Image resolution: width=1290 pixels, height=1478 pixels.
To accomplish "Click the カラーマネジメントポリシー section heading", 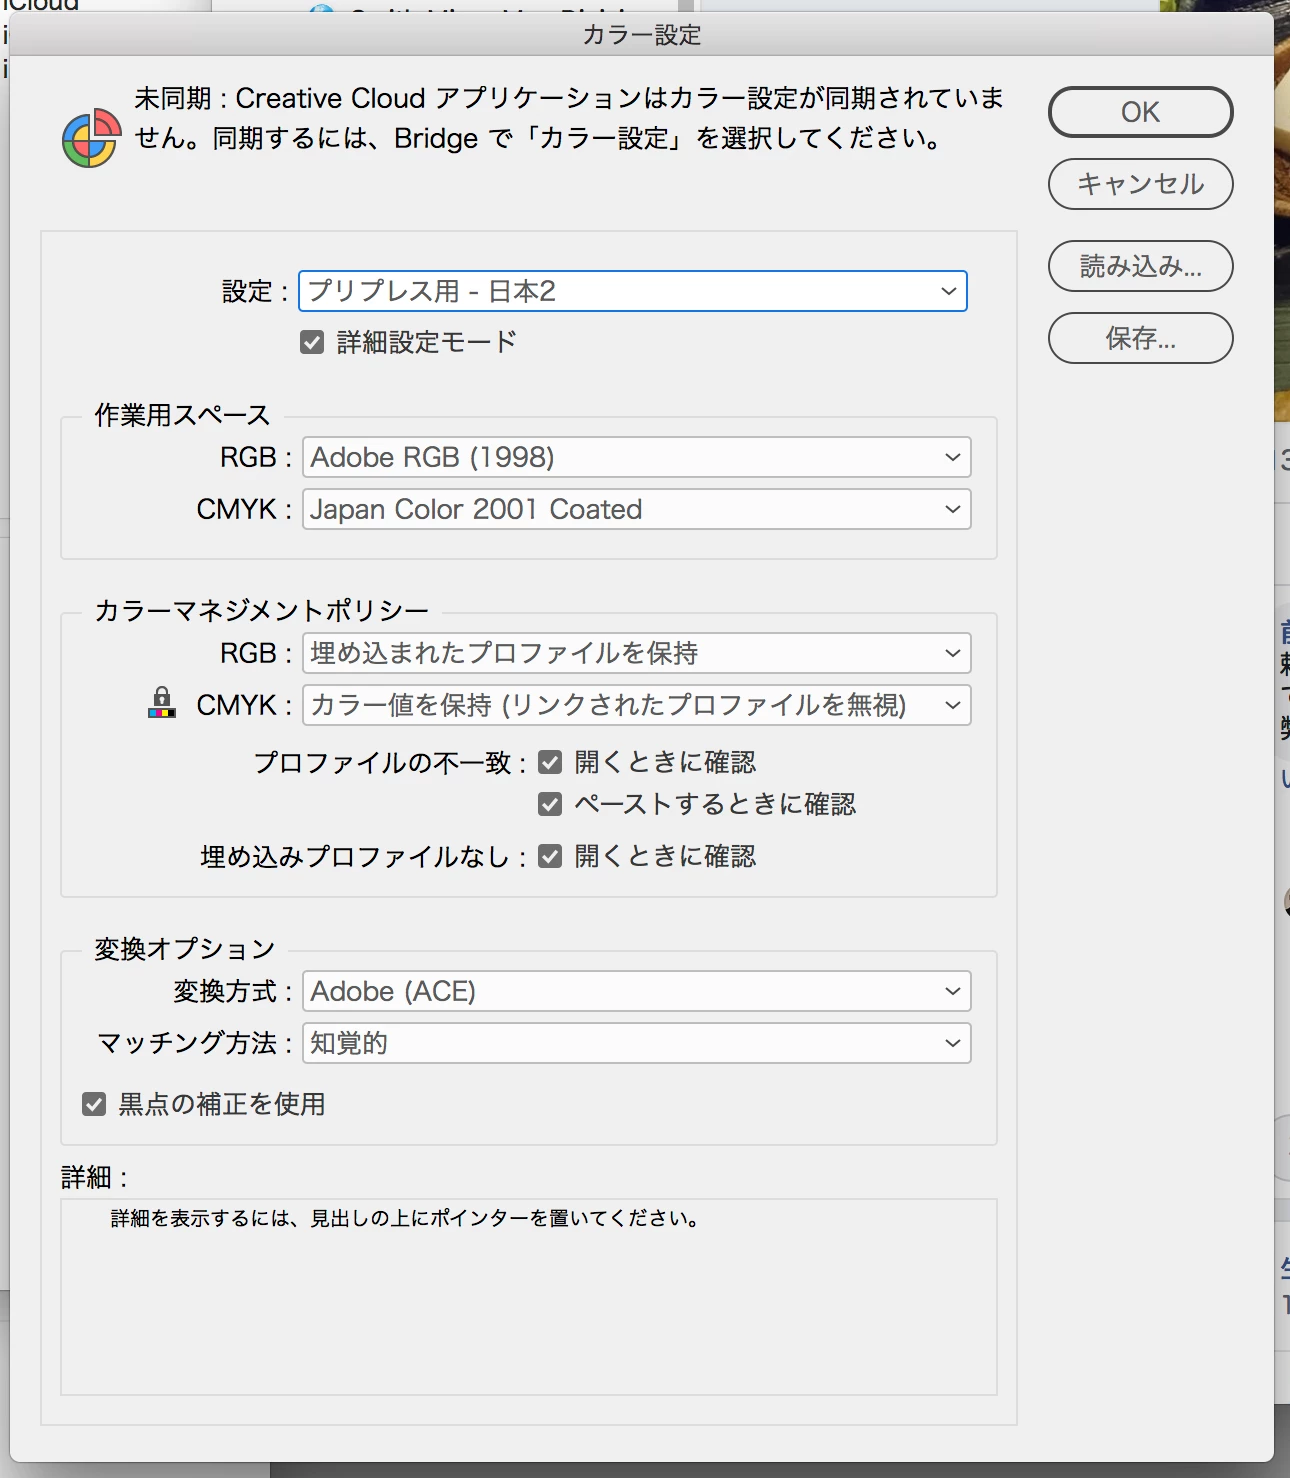I will coord(261,610).
